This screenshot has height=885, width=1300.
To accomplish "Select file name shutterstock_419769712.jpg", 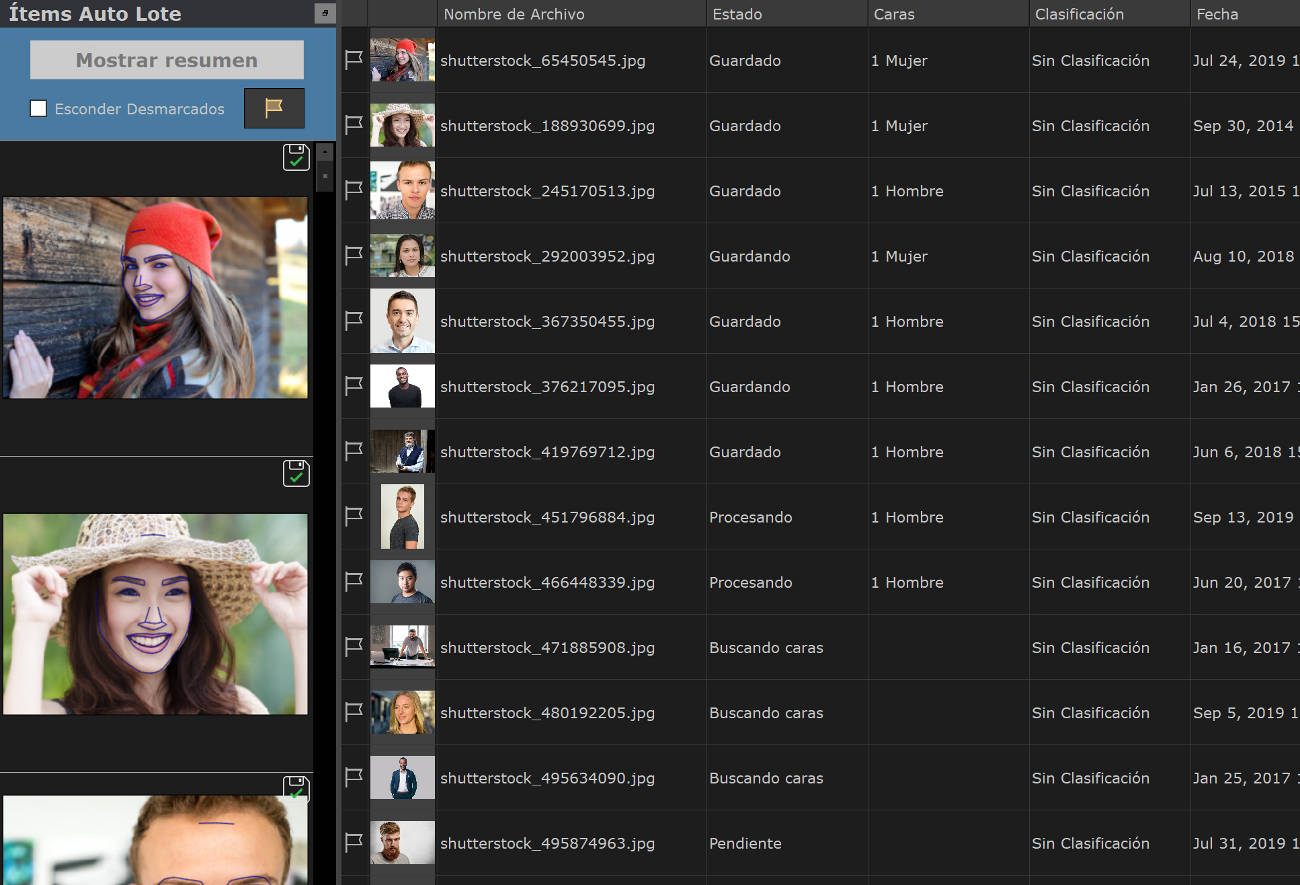I will point(548,451).
